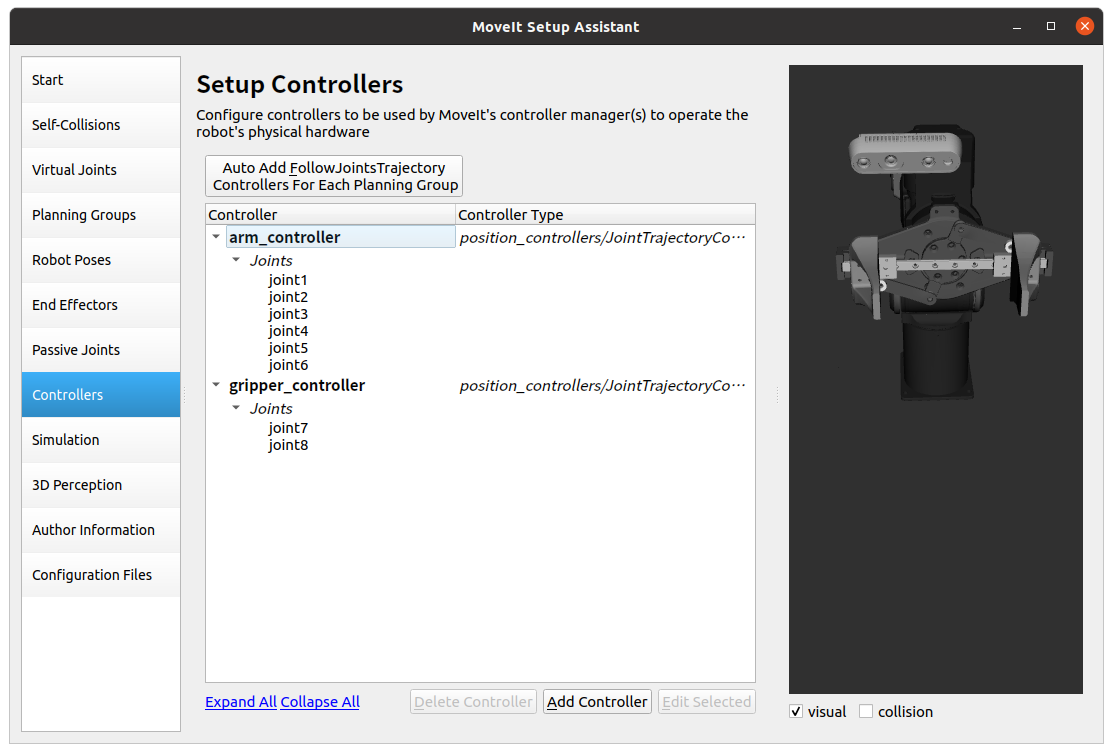Collapse Joints under gripper_controller

236,408
